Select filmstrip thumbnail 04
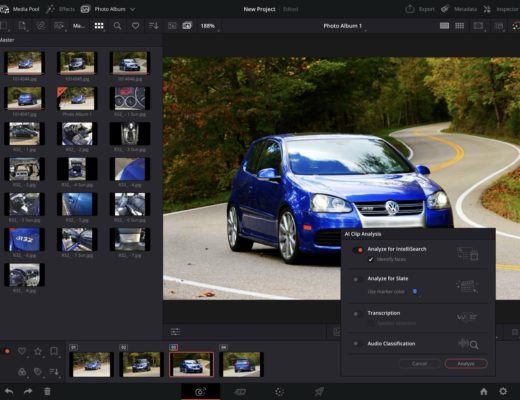The width and height of the screenshot is (520, 400). (x=242, y=365)
